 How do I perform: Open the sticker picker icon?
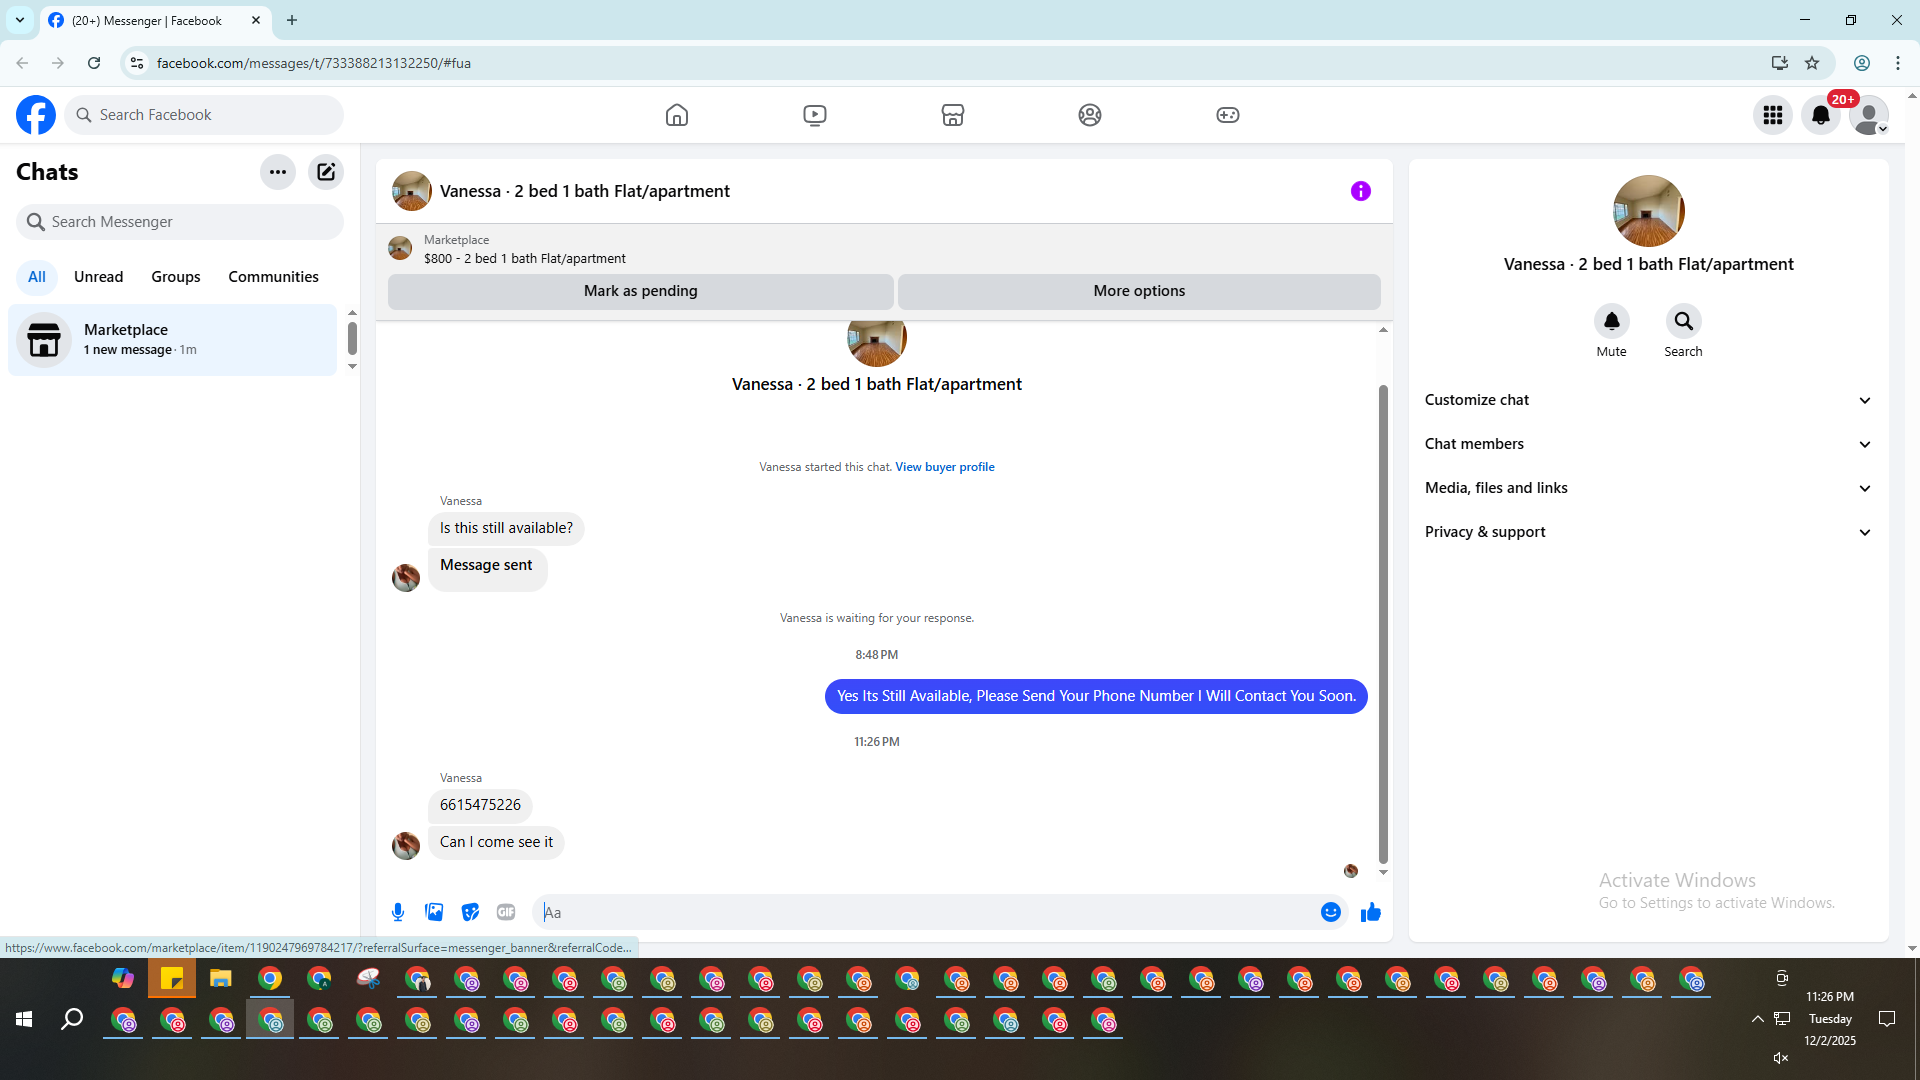(470, 912)
